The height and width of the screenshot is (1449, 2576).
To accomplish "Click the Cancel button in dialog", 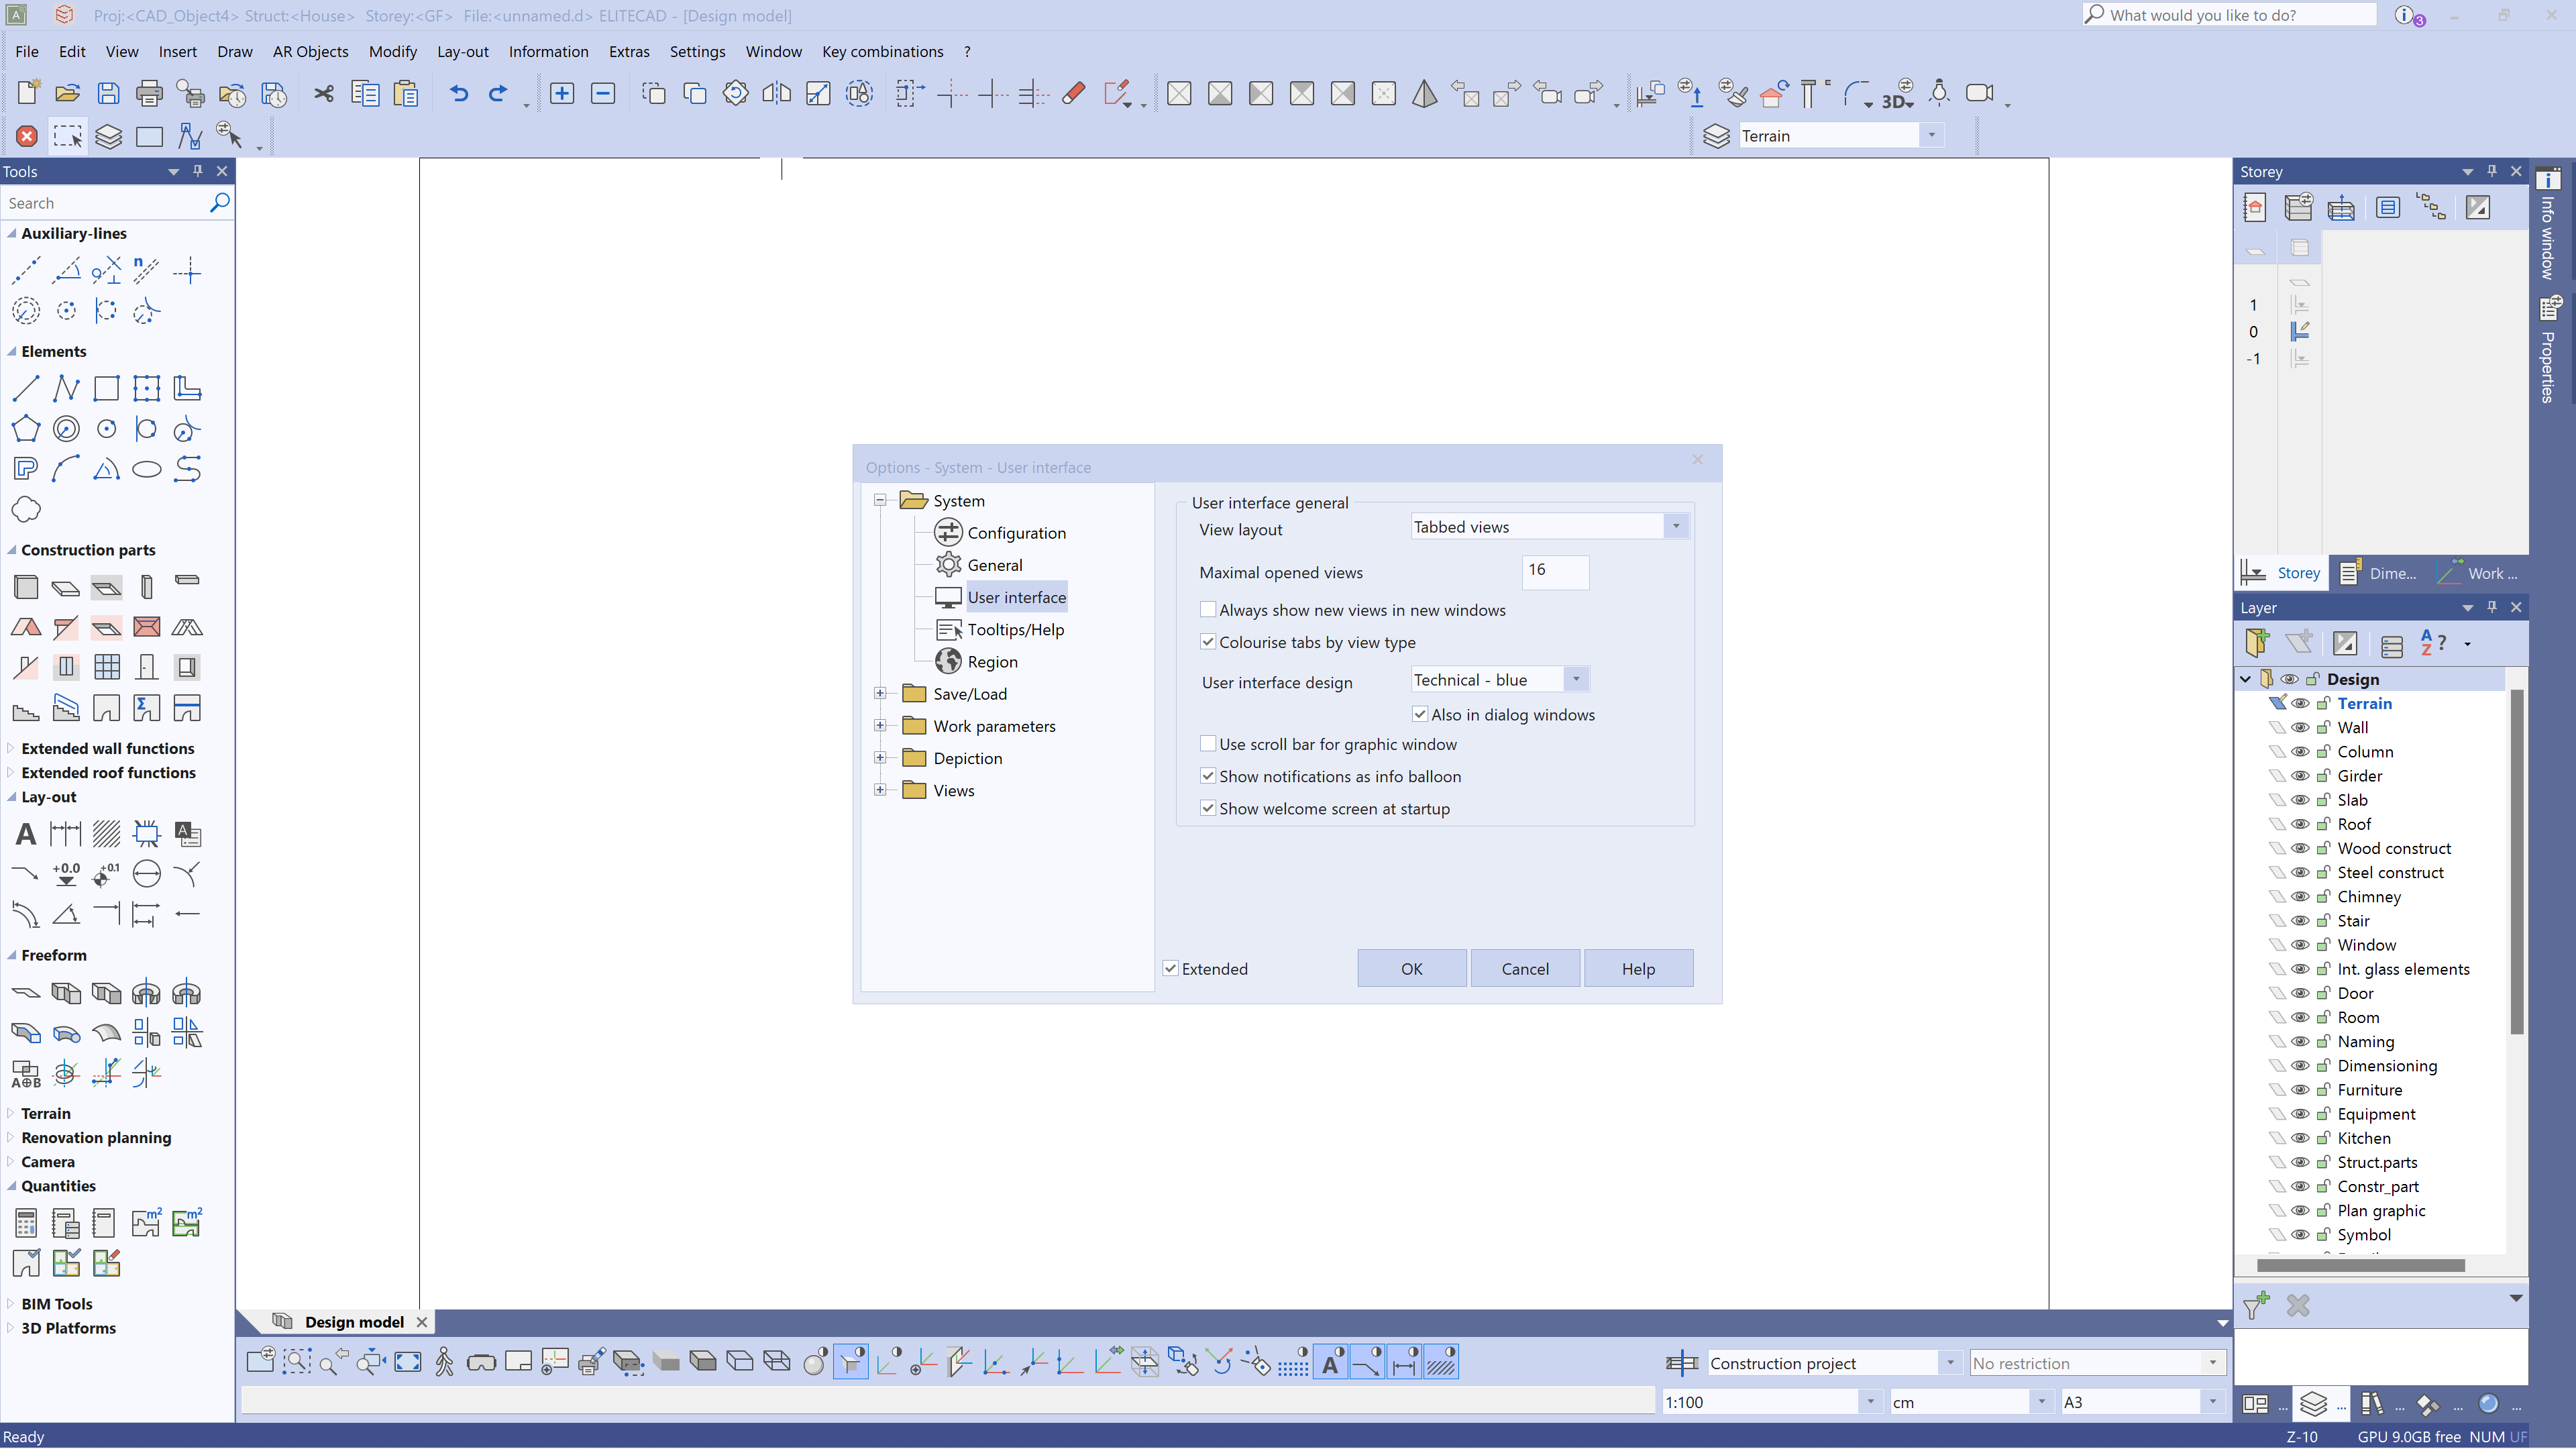I will coord(1524,969).
